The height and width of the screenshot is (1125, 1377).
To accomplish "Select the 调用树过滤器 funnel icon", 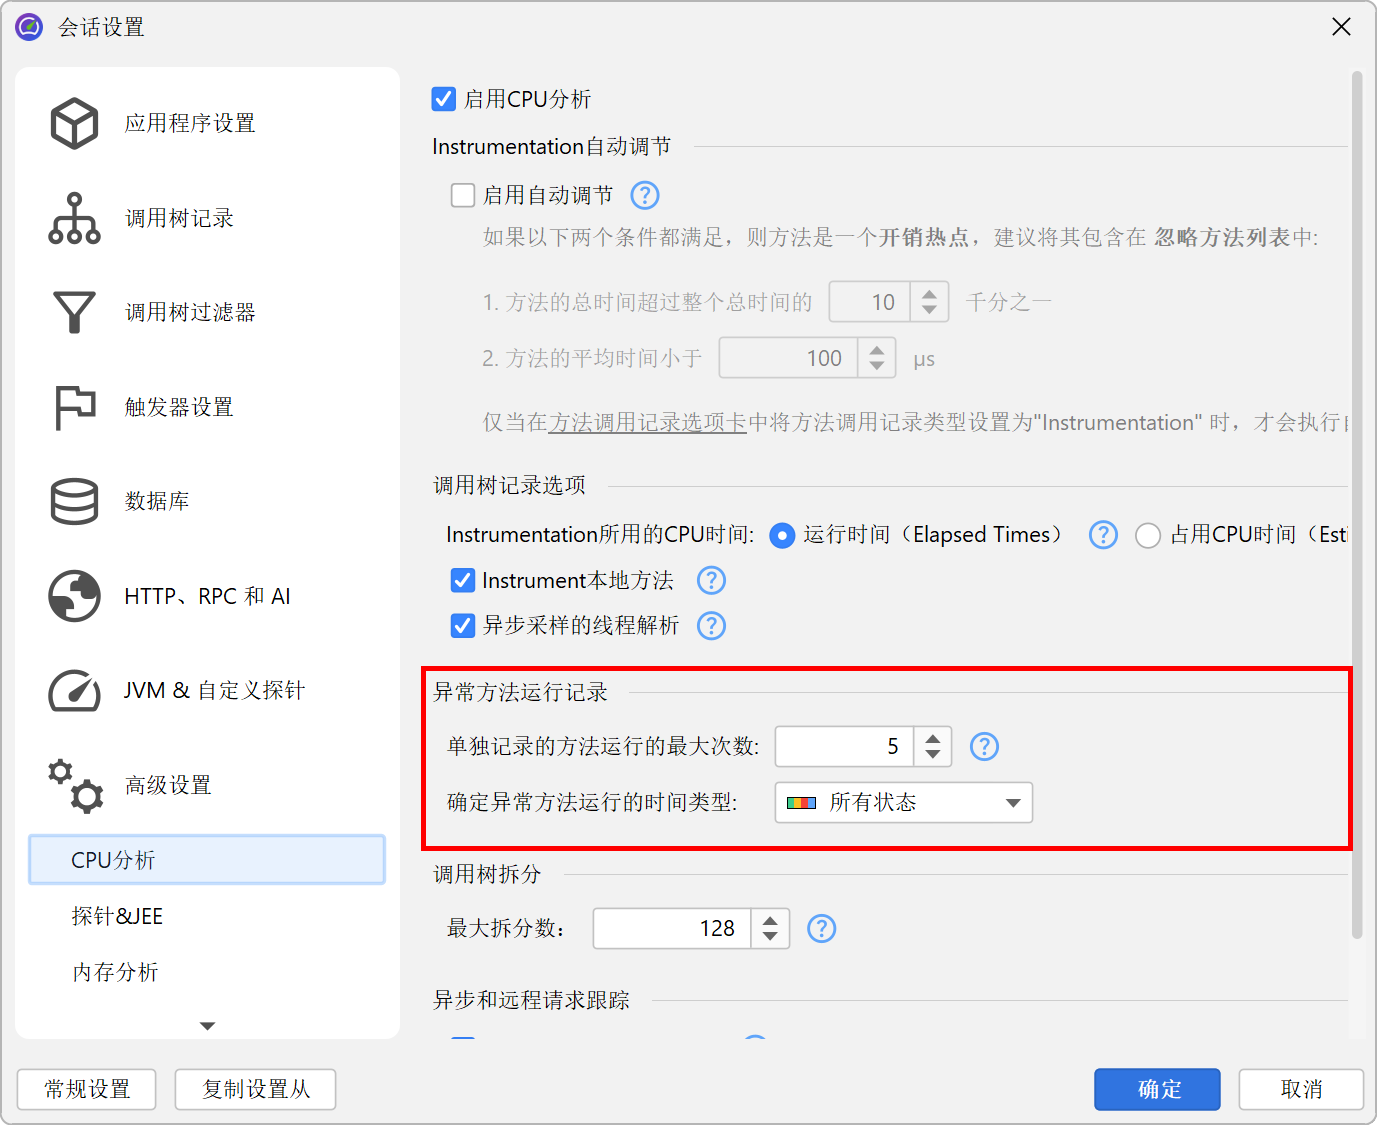I will tap(74, 312).
